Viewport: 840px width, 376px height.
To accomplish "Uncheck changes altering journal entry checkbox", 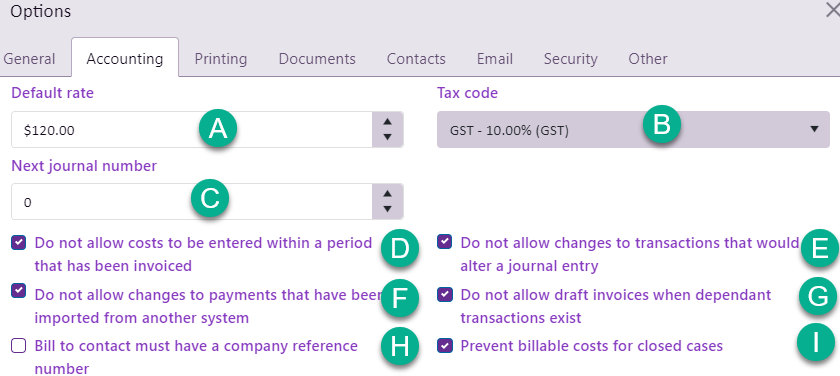I will (444, 242).
